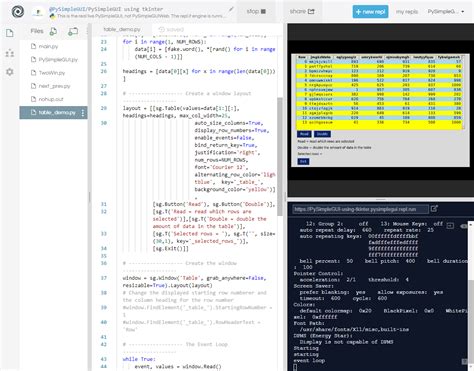Click the open-in-new-tab icon beside URL
Image resolution: width=474 pixels, height=371 pixels.
(x=434, y=209)
